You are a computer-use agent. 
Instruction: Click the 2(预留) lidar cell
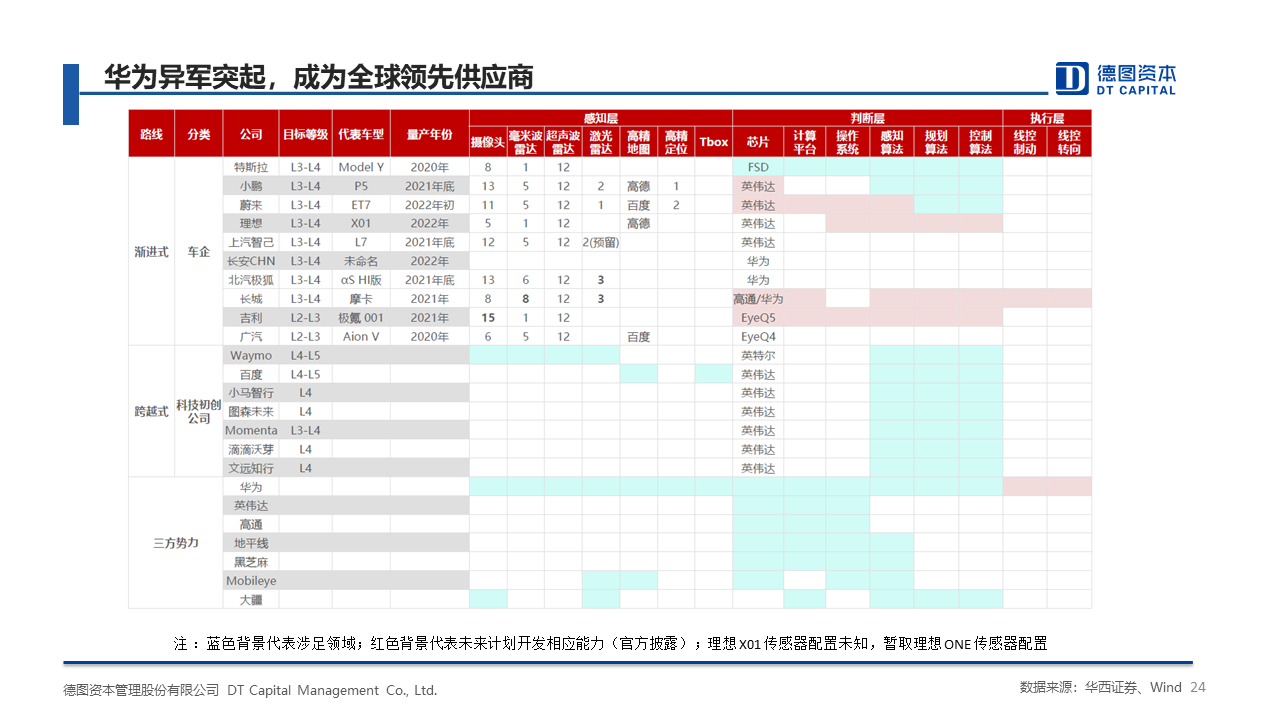601,242
